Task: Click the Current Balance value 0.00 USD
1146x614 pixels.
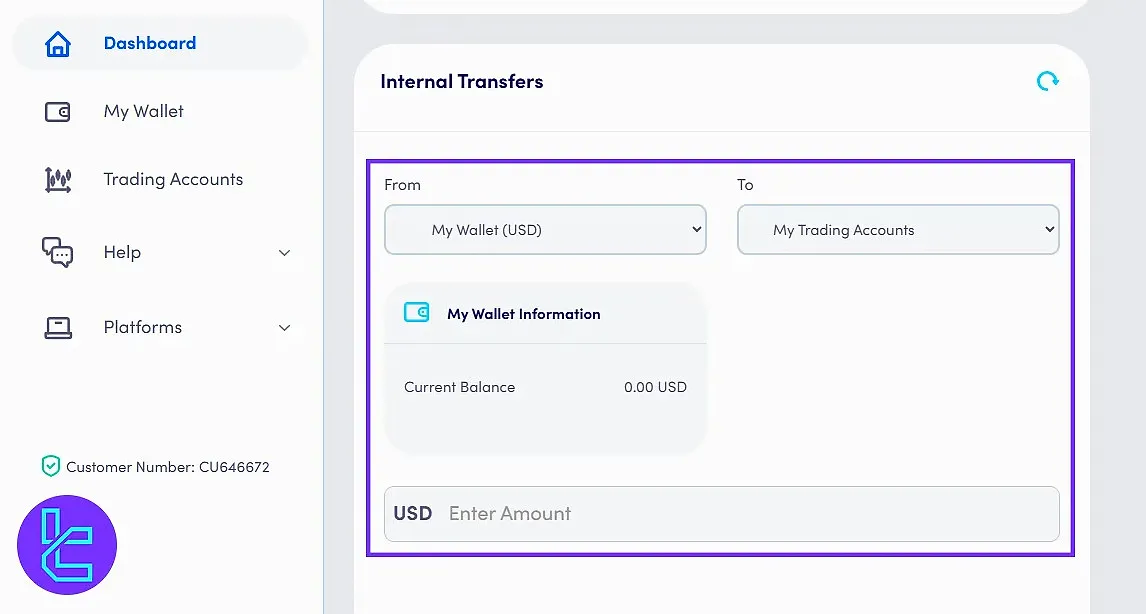Action: tap(656, 387)
